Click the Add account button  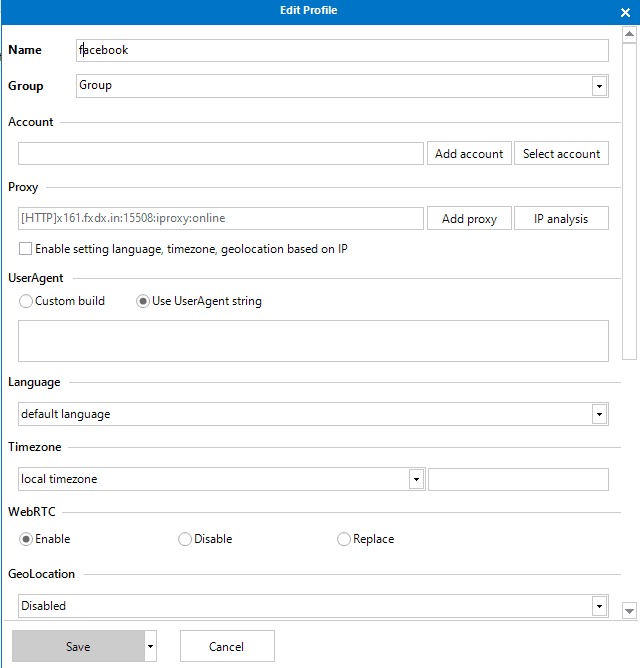(469, 154)
